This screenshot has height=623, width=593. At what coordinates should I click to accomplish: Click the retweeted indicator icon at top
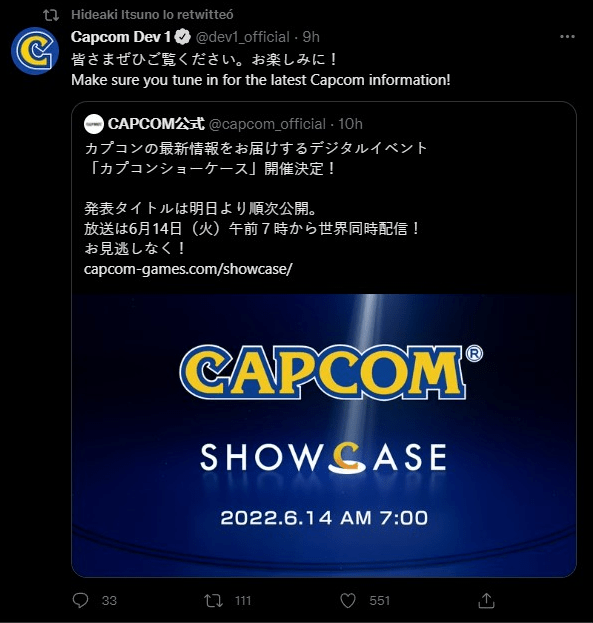click(x=51, y=15)
